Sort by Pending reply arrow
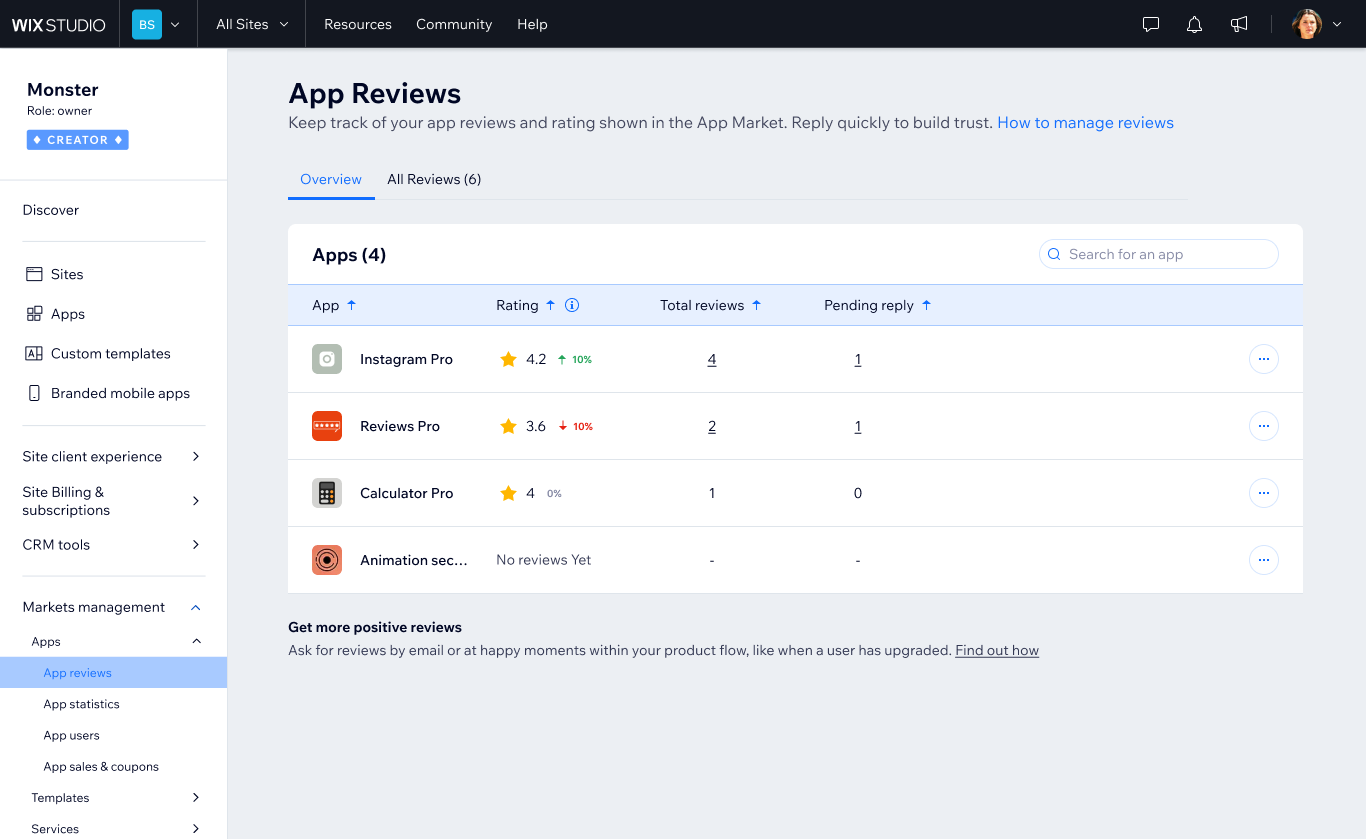The height and width of the screenshot is (839, 1366). 926,305
